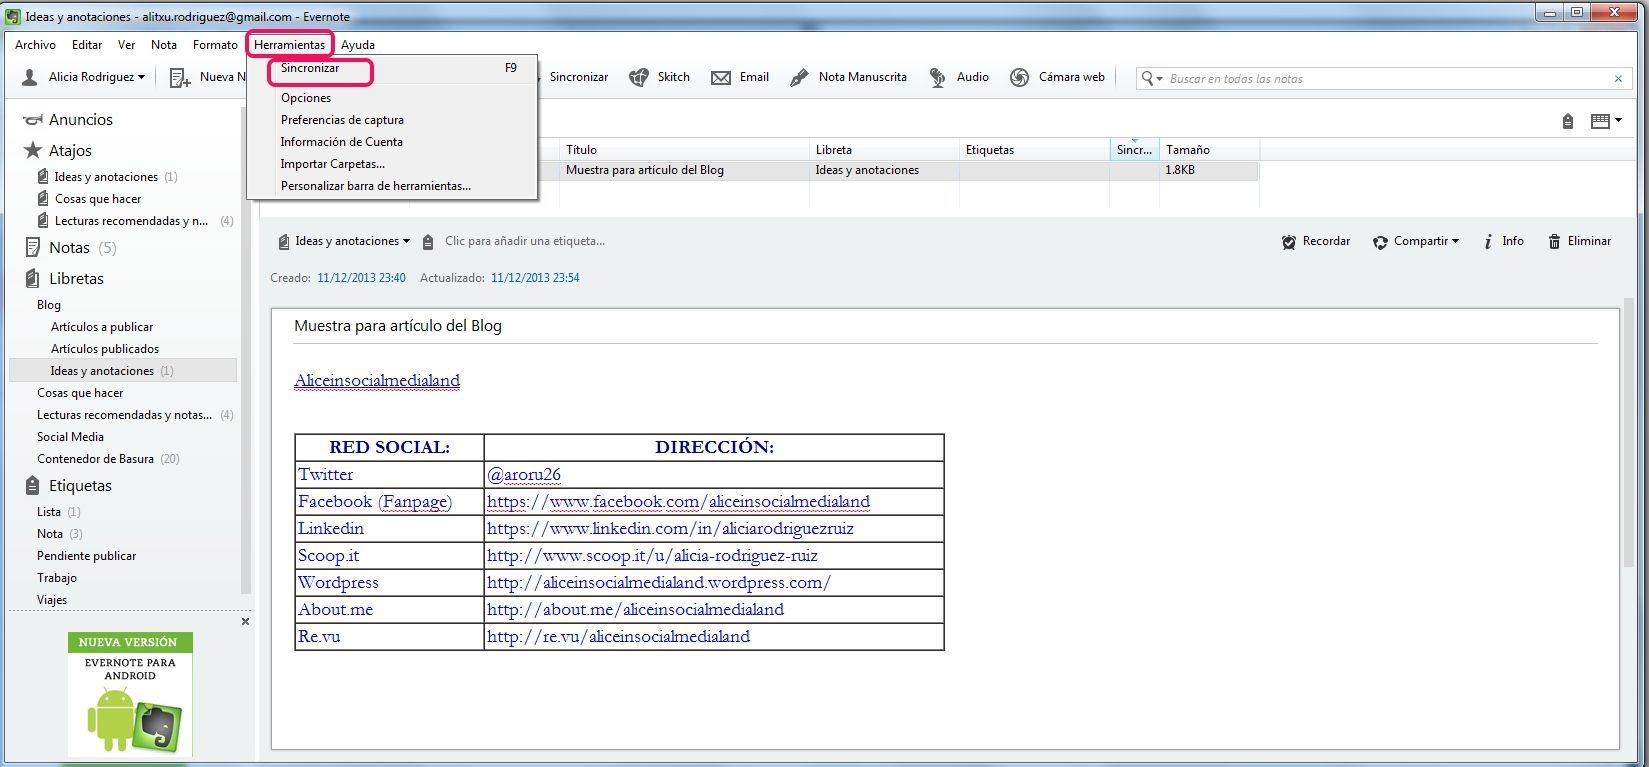Select the Artículos a publicar notebook
Image resolution: width=1649 pixels, height=767 pixels.
pos(102,327)
